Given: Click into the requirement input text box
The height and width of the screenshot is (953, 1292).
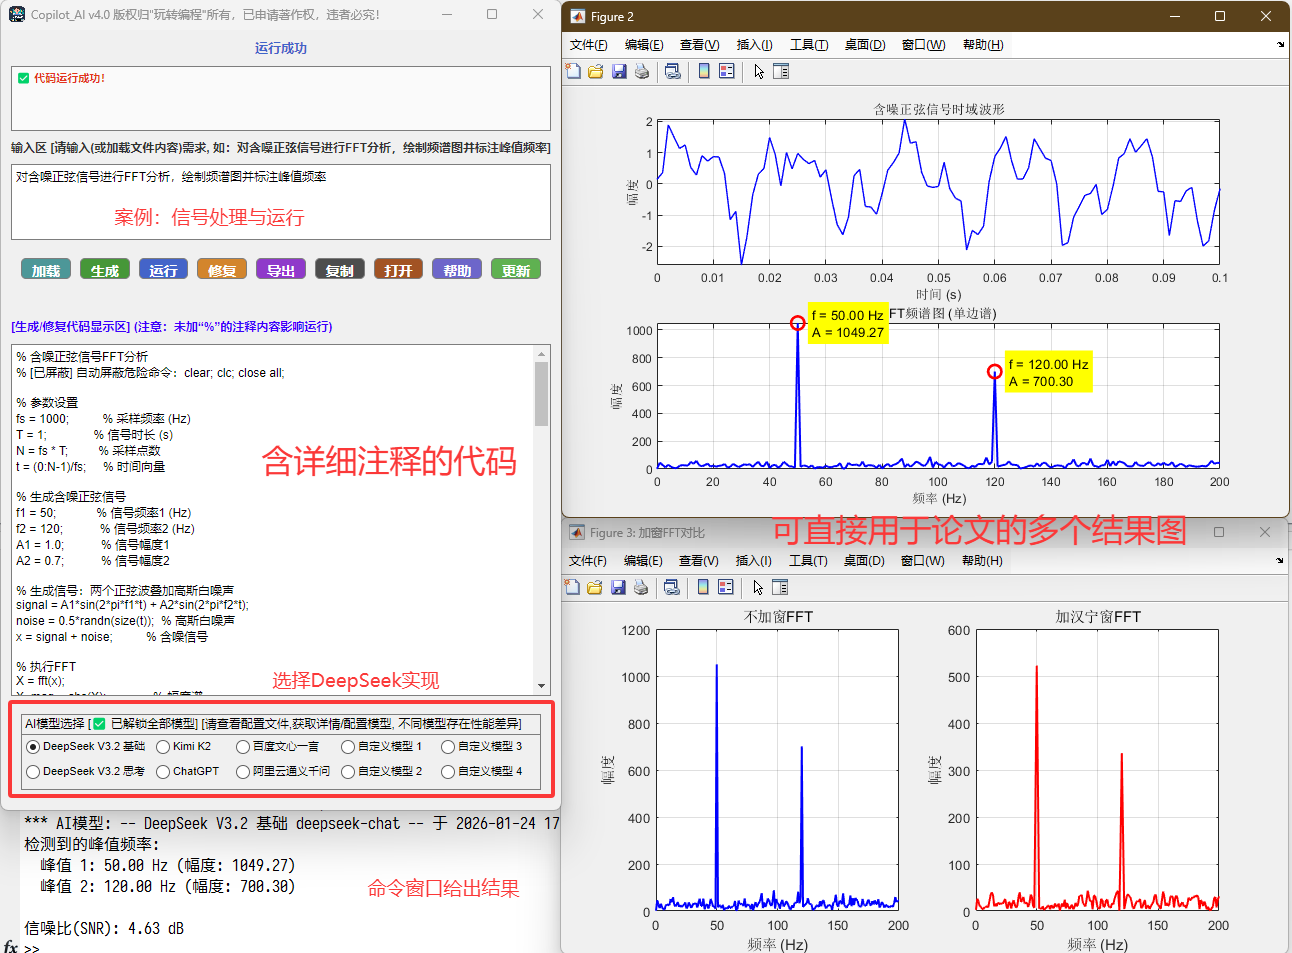Looking at the screenshot, I should click(x=280, y=202).
